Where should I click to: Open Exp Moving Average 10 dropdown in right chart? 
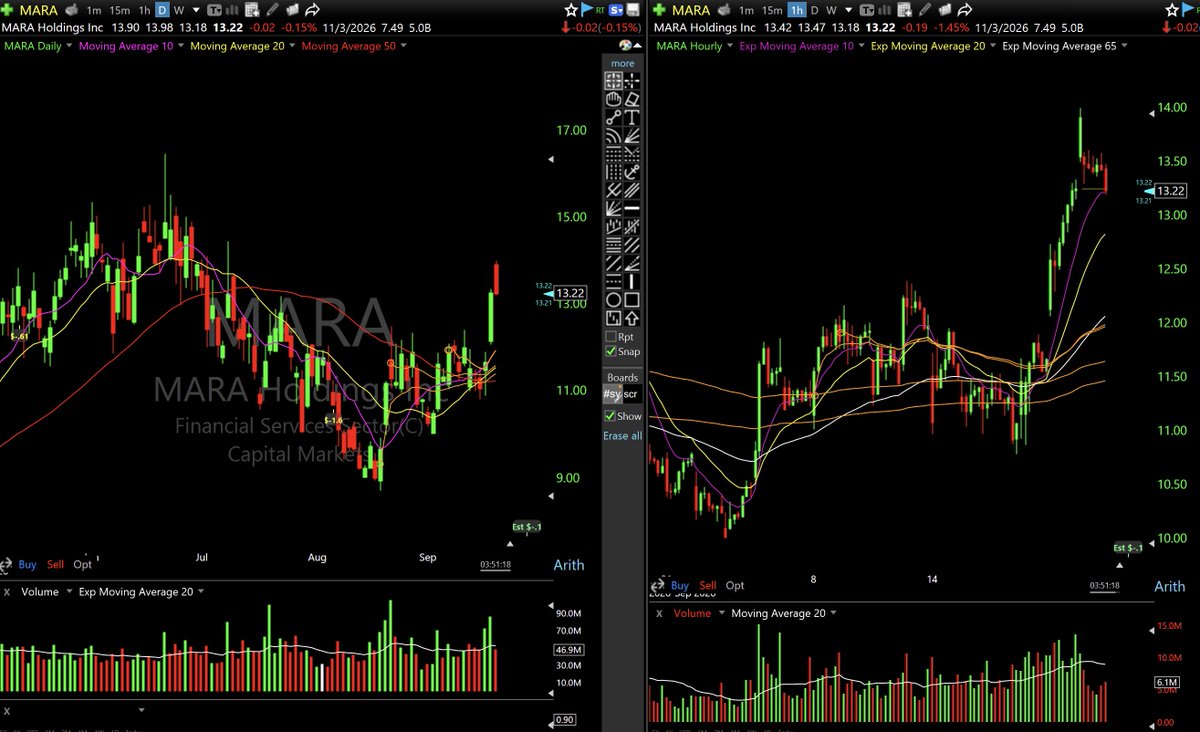[862, 46]
